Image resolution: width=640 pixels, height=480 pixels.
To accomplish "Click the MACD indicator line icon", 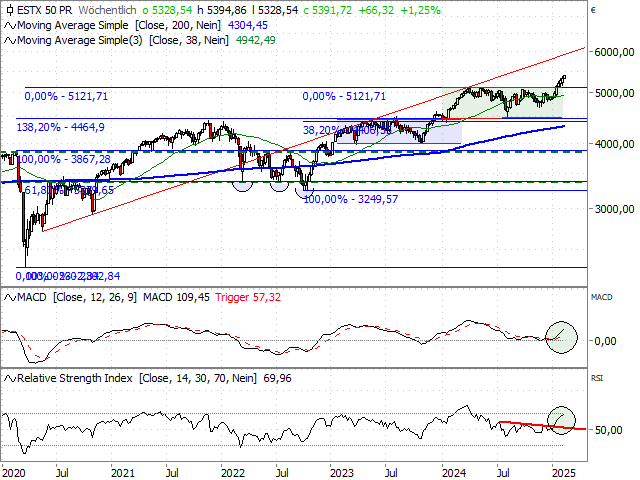I will click(x=10, y=298).
